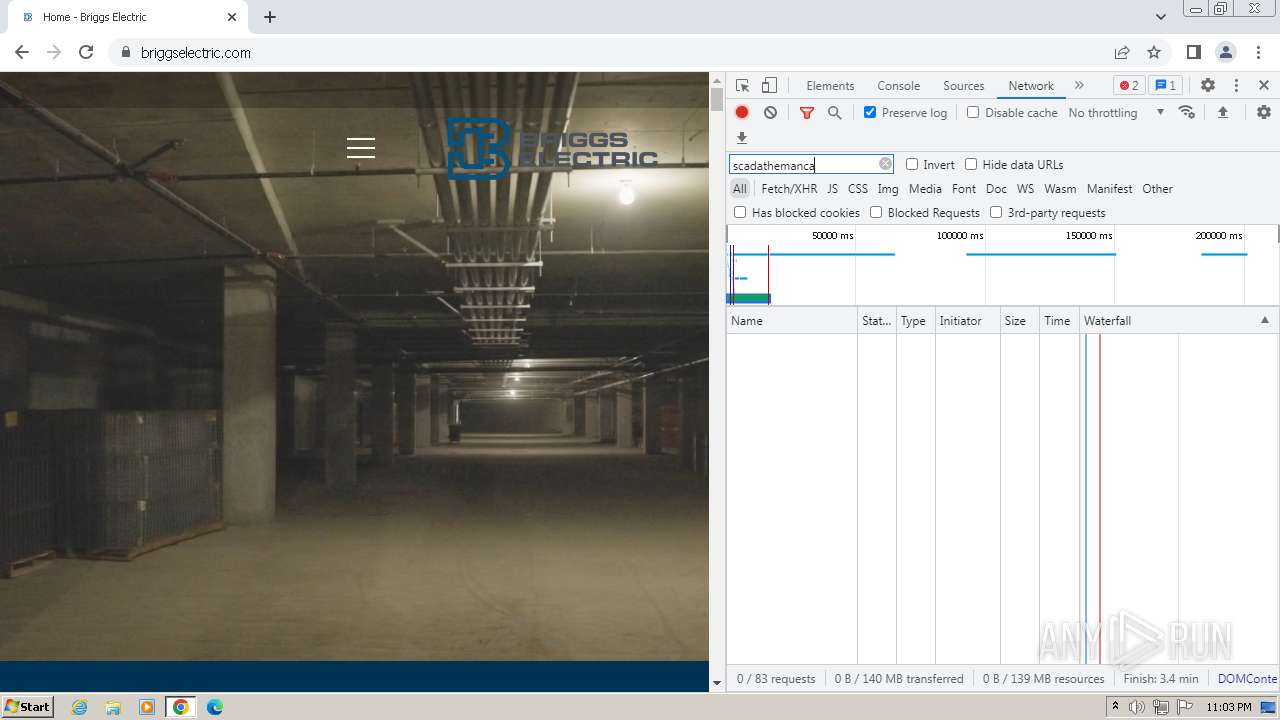Clear the filter text field
The image size is (1280, 720).
point(885,164)
